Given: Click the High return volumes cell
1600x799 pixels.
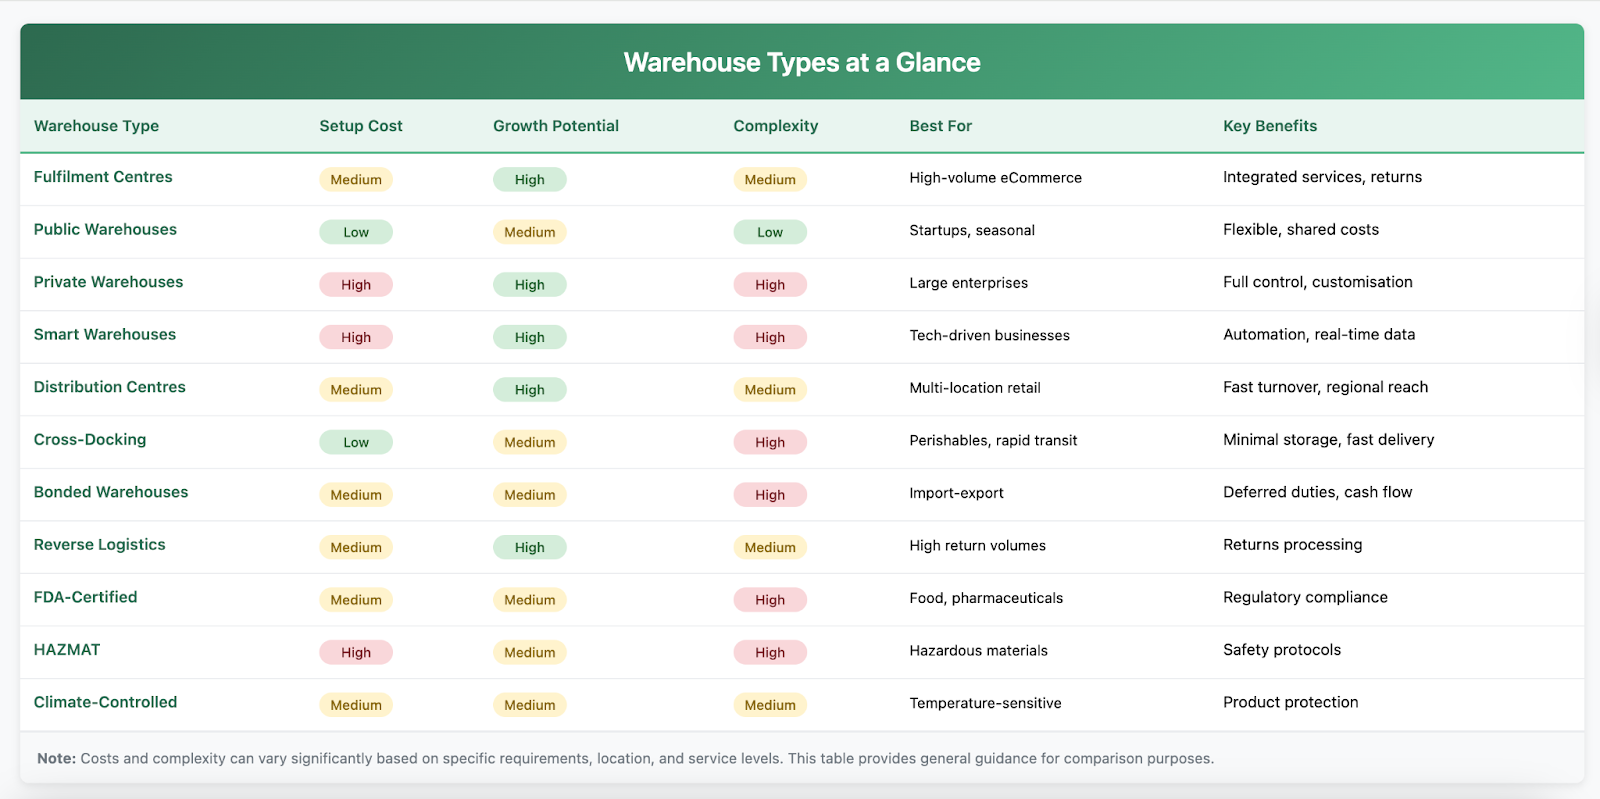Looking at the screenshot, I should point(978,545).
